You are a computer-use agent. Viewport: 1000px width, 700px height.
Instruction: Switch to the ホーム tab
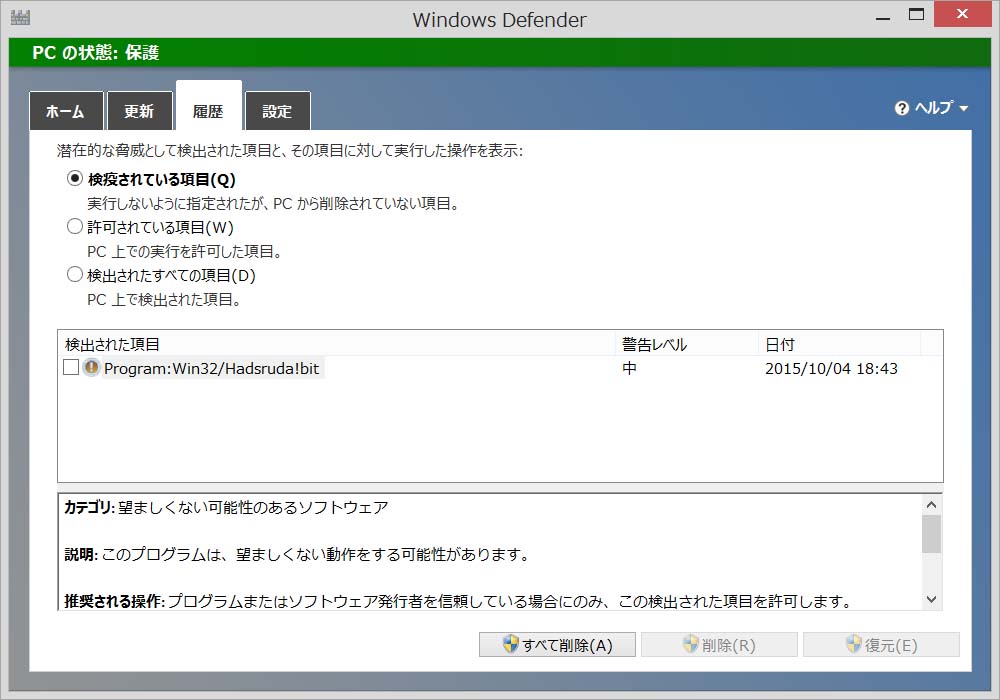coord(66,111)
